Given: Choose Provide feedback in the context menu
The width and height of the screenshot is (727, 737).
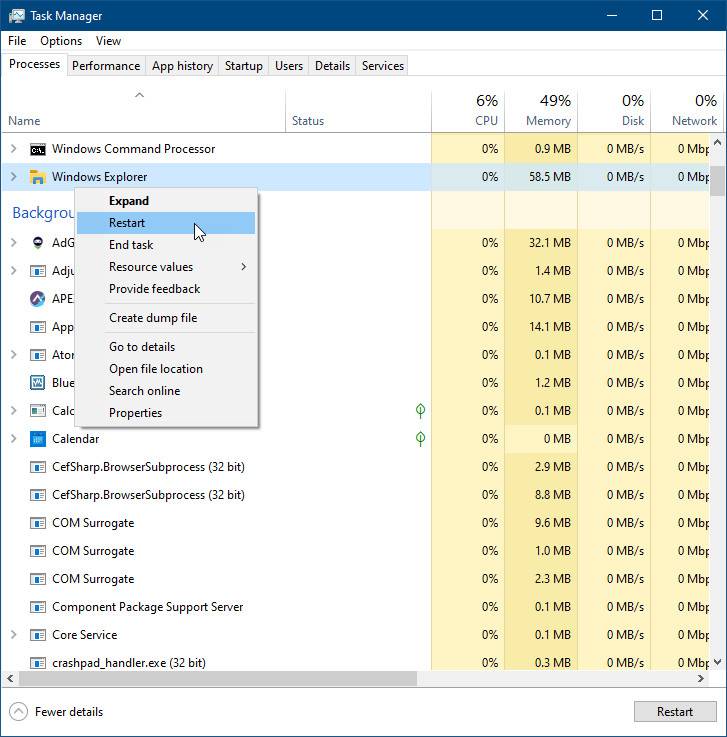Looking at the screenshot, I should pos(166,289).
